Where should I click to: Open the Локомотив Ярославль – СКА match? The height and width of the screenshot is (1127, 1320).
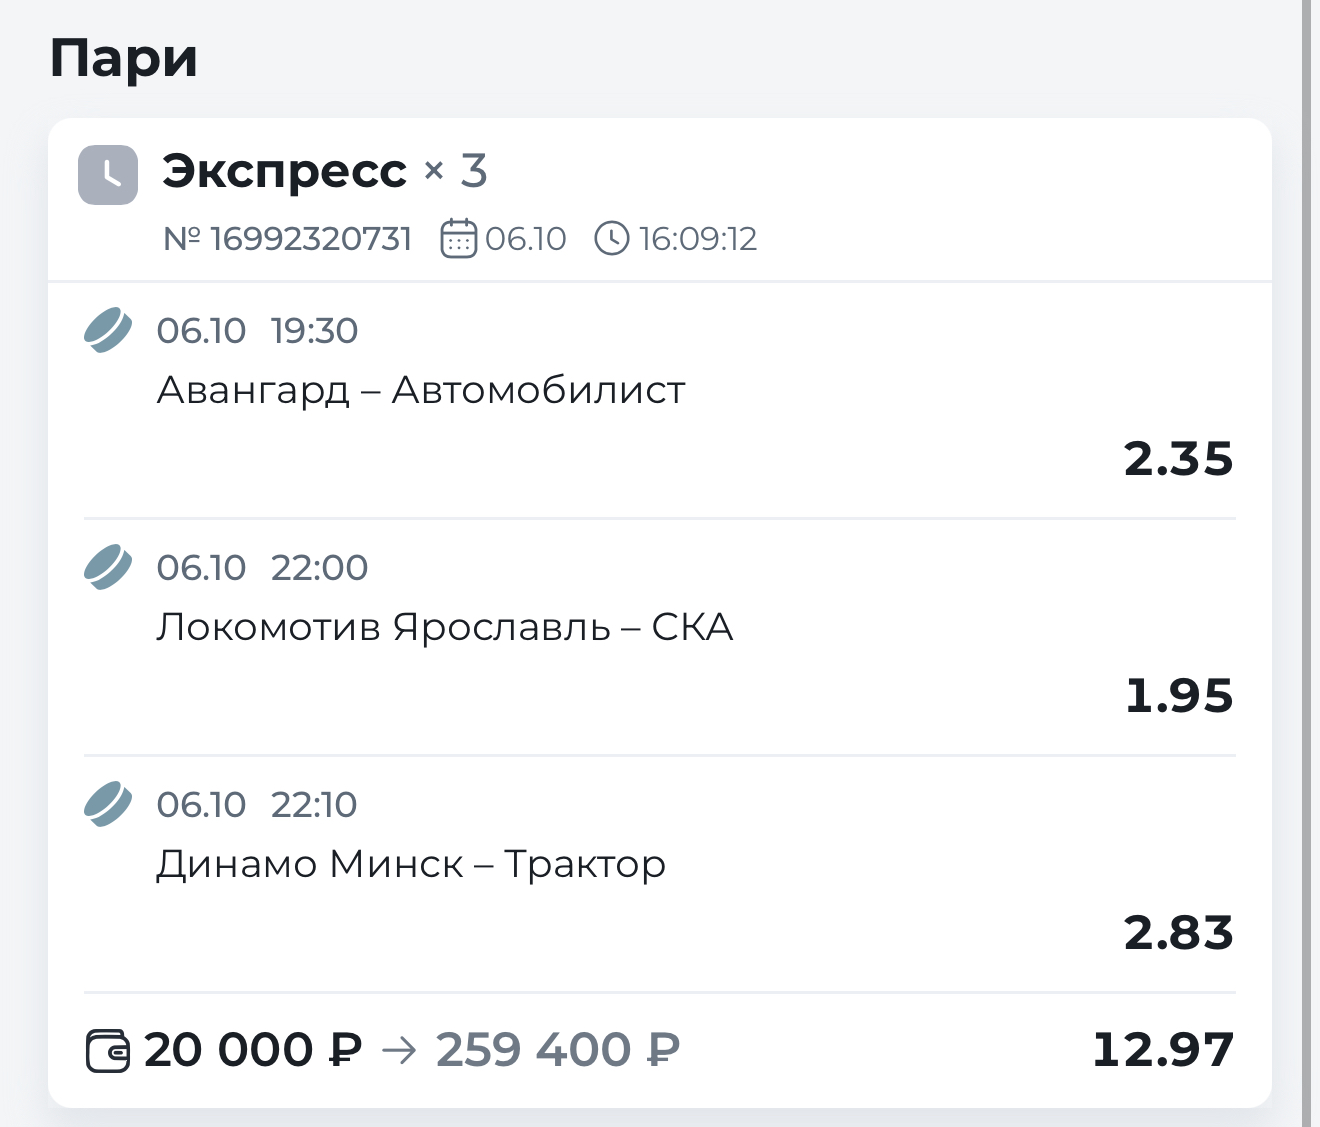[445, 627]
